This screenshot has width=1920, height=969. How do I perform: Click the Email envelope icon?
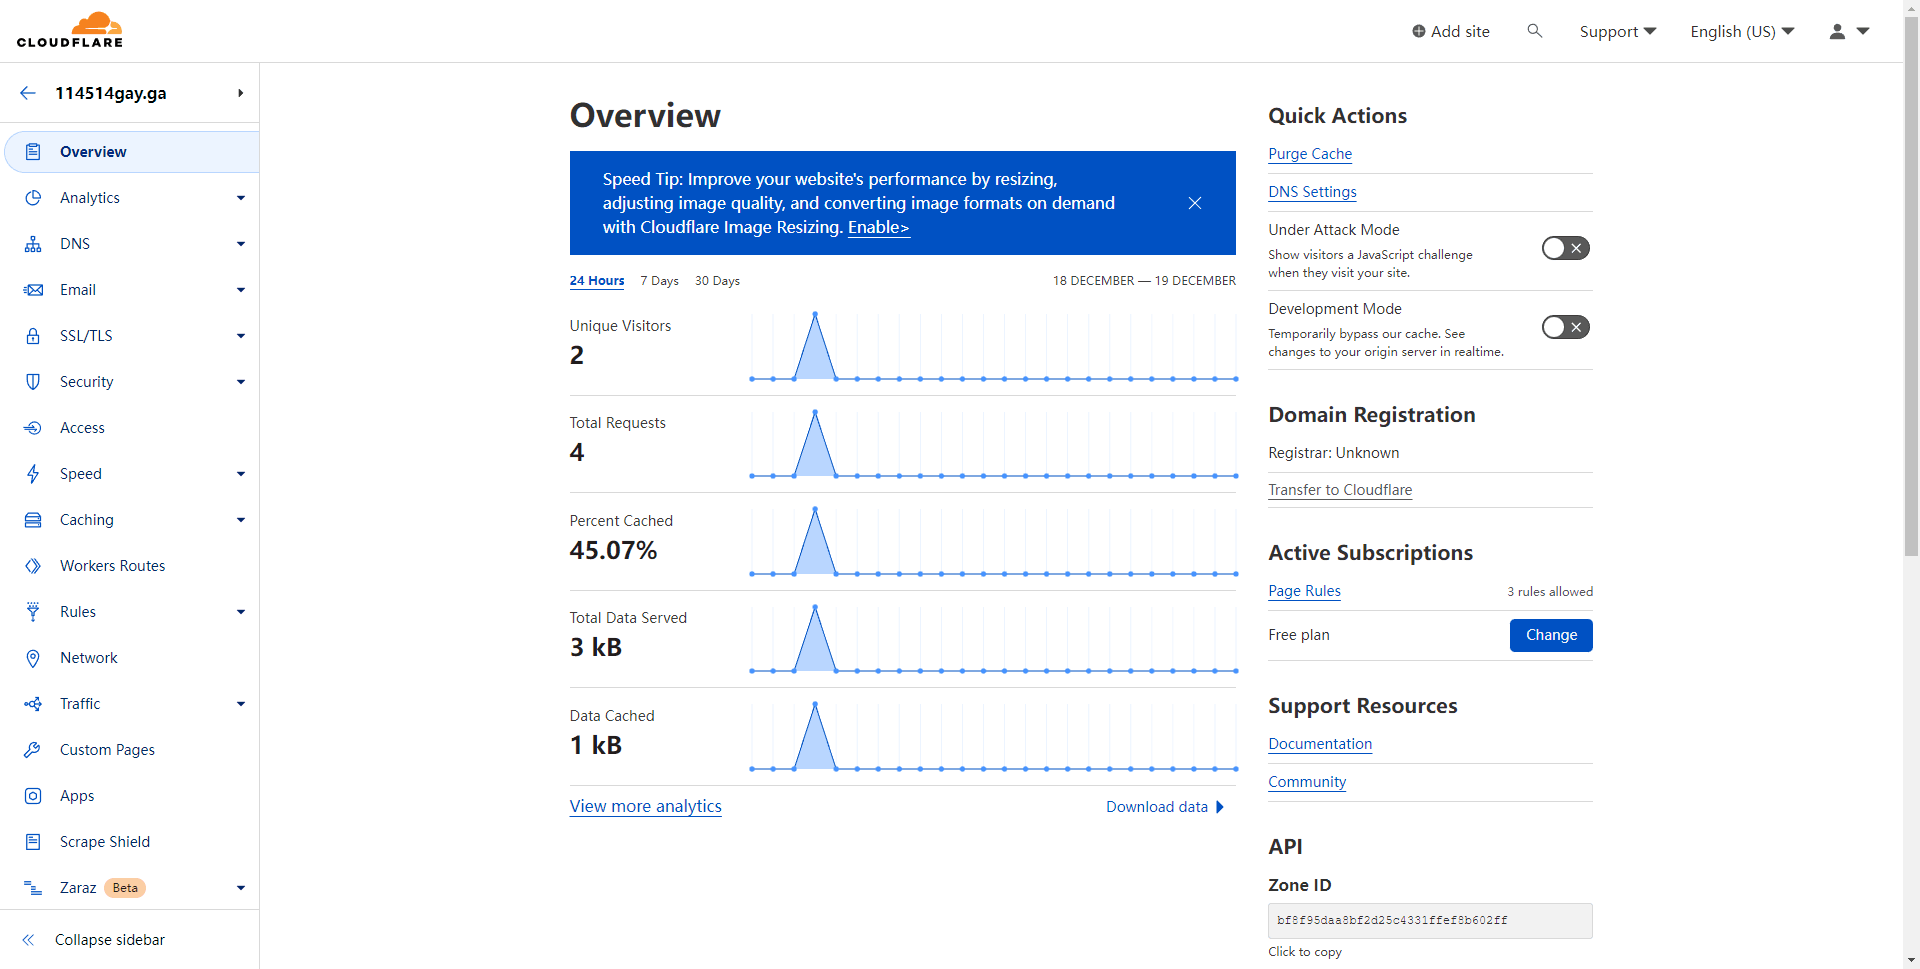tap(33, 290)
